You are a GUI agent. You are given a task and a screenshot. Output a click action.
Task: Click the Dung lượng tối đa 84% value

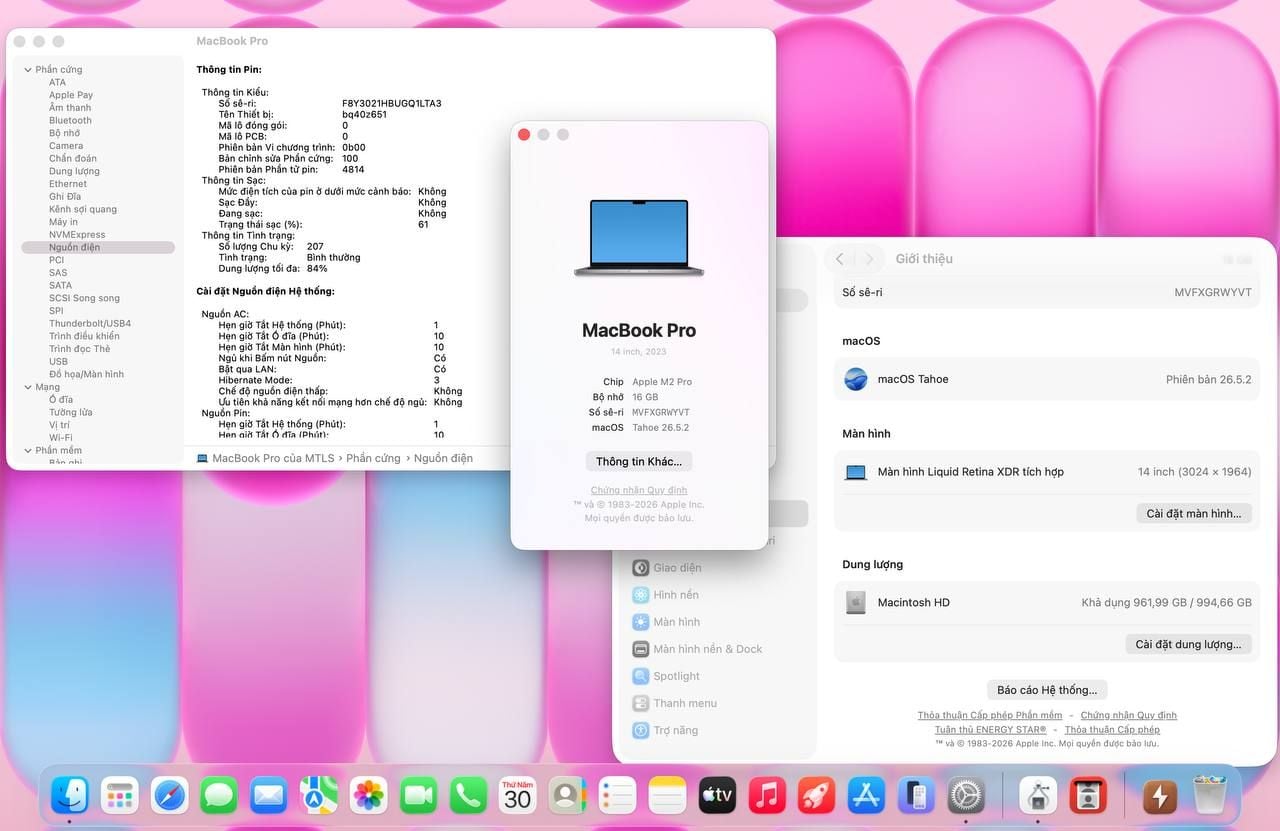(317, 269)
